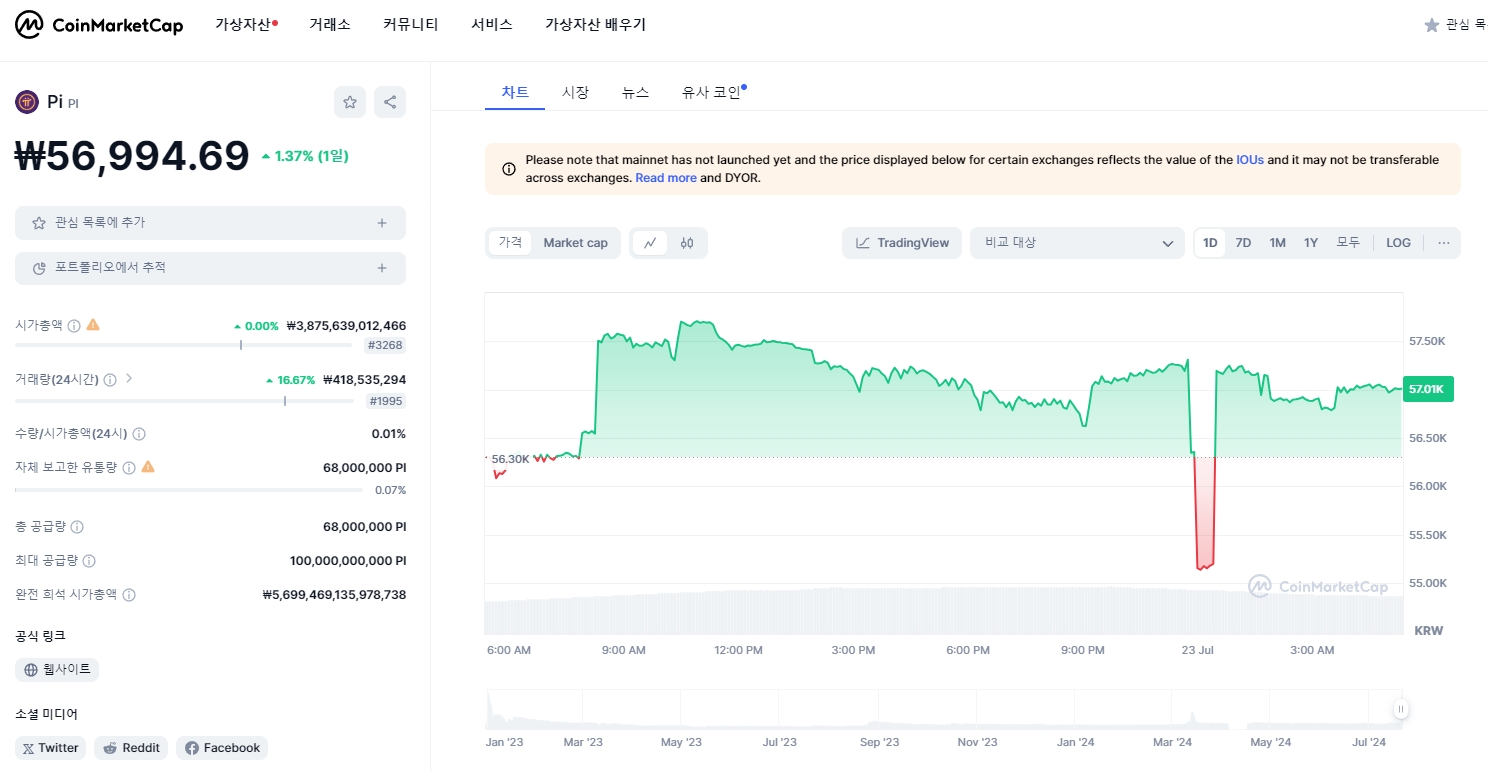Select the 1D time range
1488x771 pixels.
(x=1210, y=243)
